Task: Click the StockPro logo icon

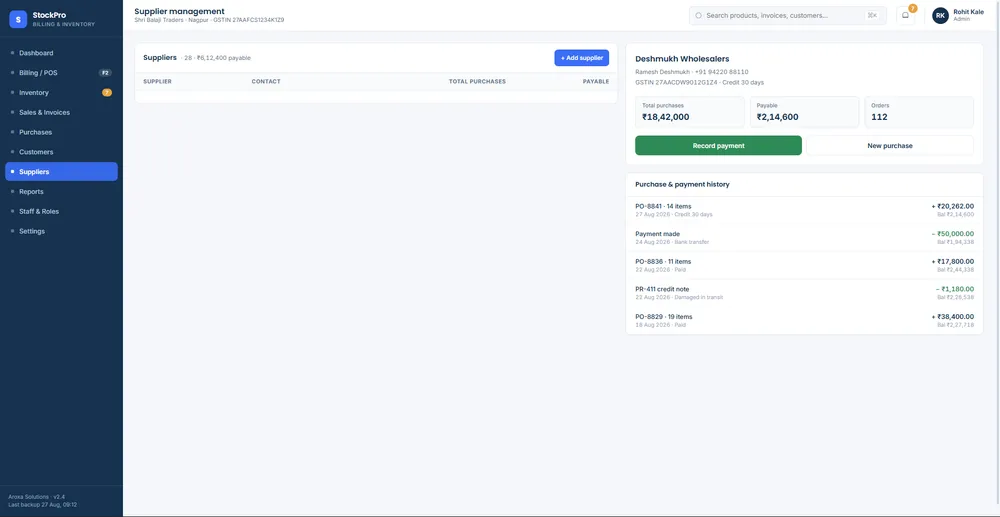Action: (18, 19)
